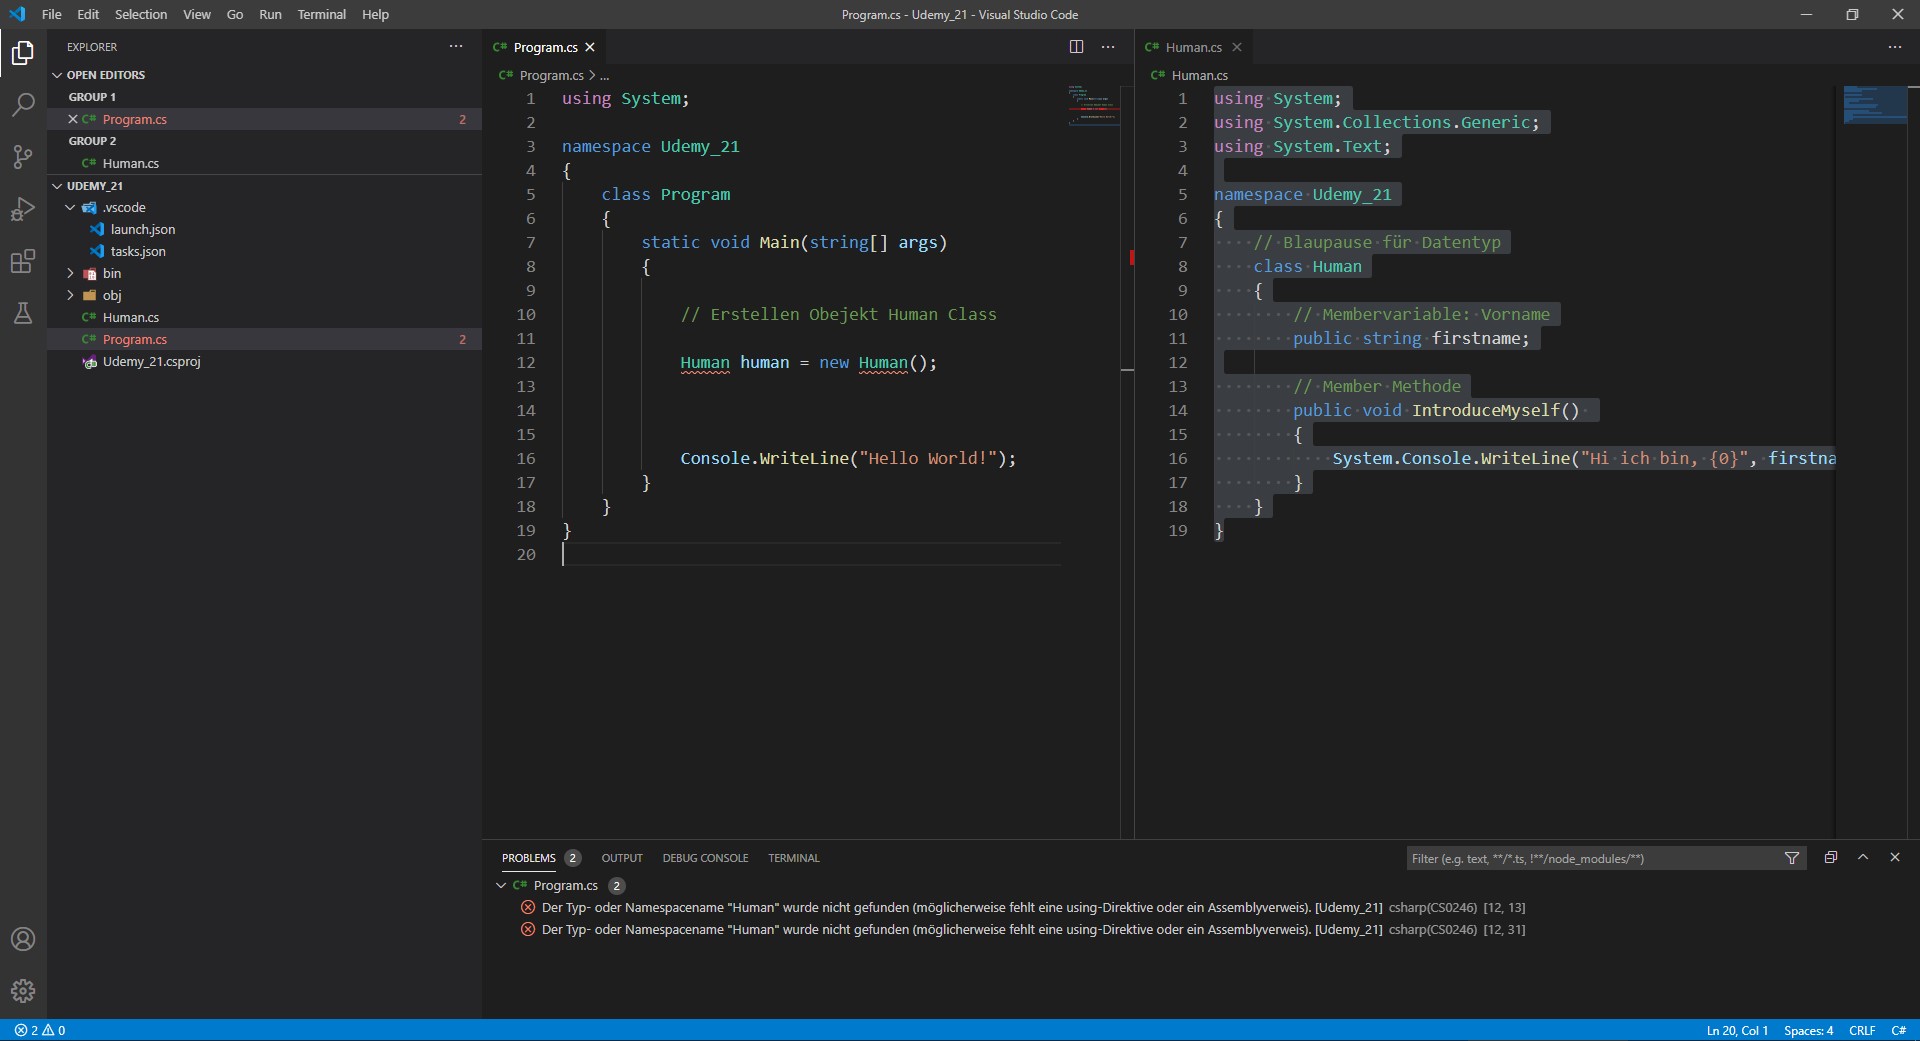Click ellipsis breadcrumb after Program.cs
1920x1041 pixels.
(604, 75)
